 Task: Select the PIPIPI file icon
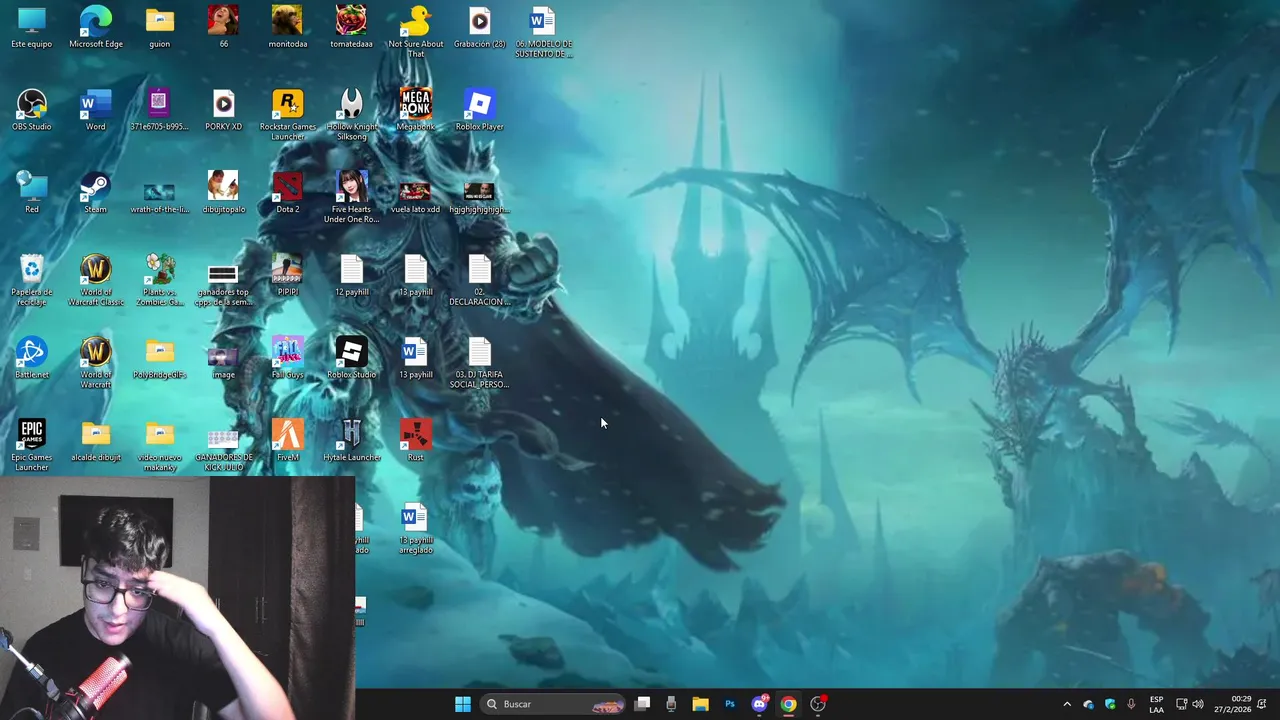(288, 275)
